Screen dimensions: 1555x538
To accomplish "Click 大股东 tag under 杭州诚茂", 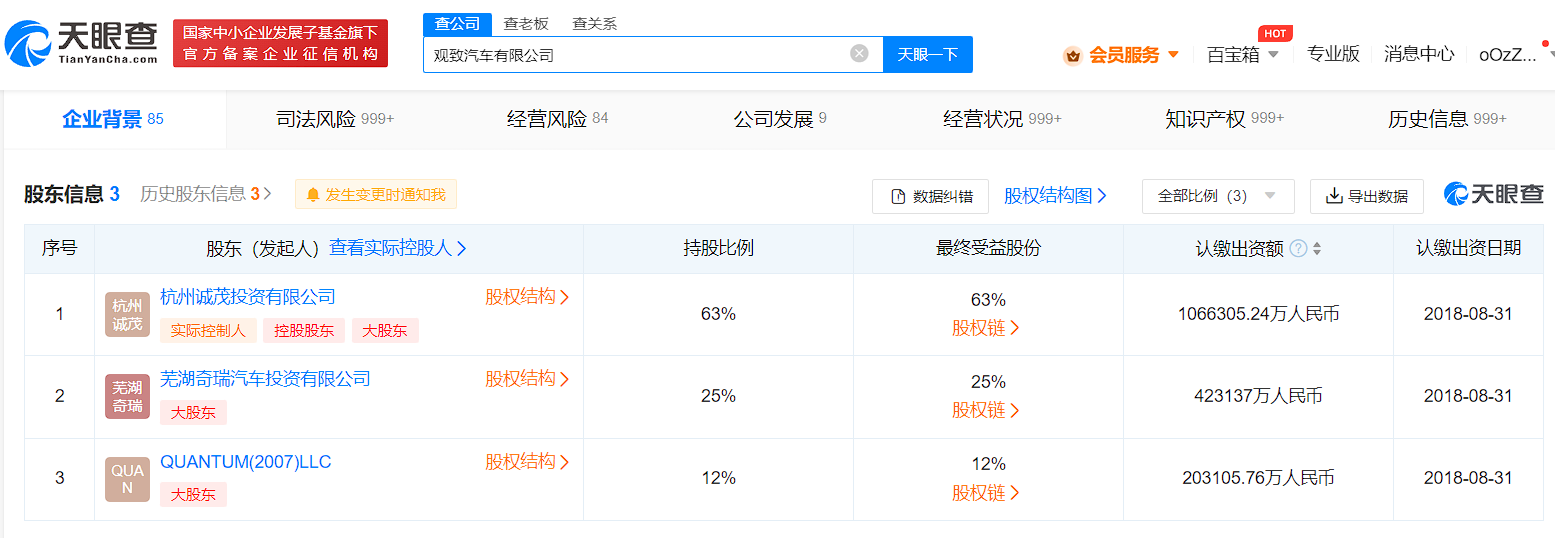I will [x=385, y=331].
